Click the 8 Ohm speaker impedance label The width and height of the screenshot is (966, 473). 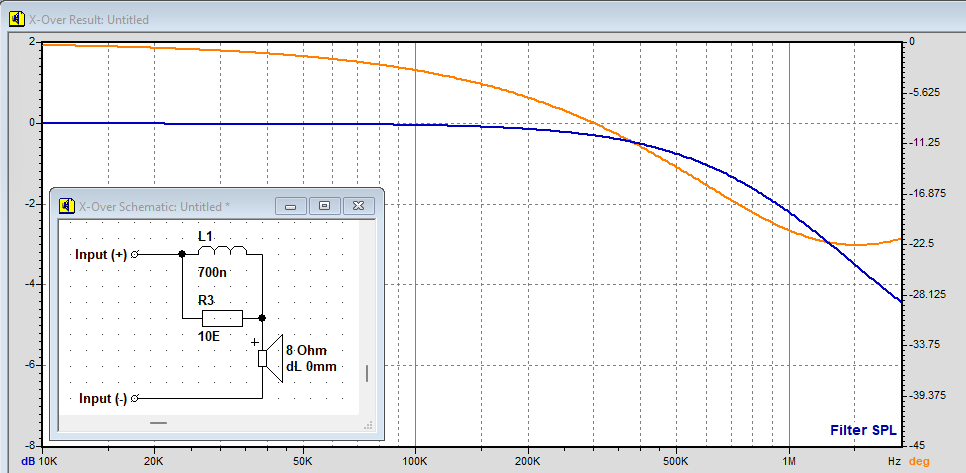[306, 351]
